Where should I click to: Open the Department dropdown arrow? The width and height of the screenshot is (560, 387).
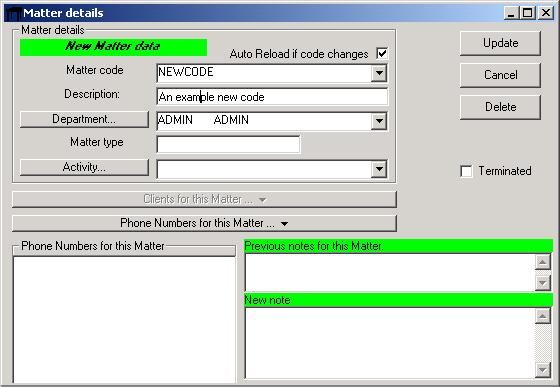379,121
